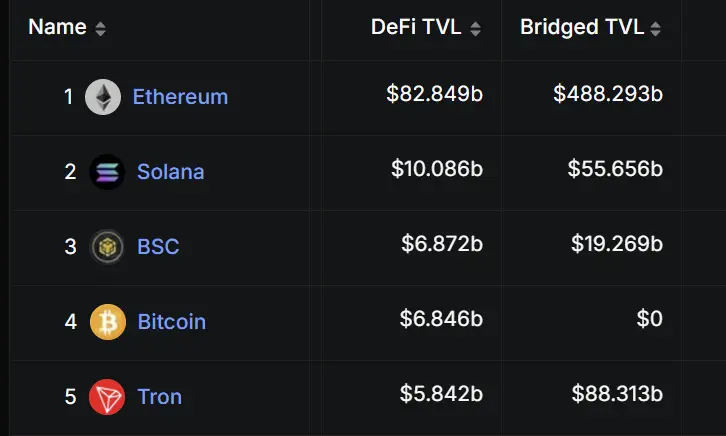Open the BSC chain link
Viewport: 726px width, 436px height.
tap(158, 247)
